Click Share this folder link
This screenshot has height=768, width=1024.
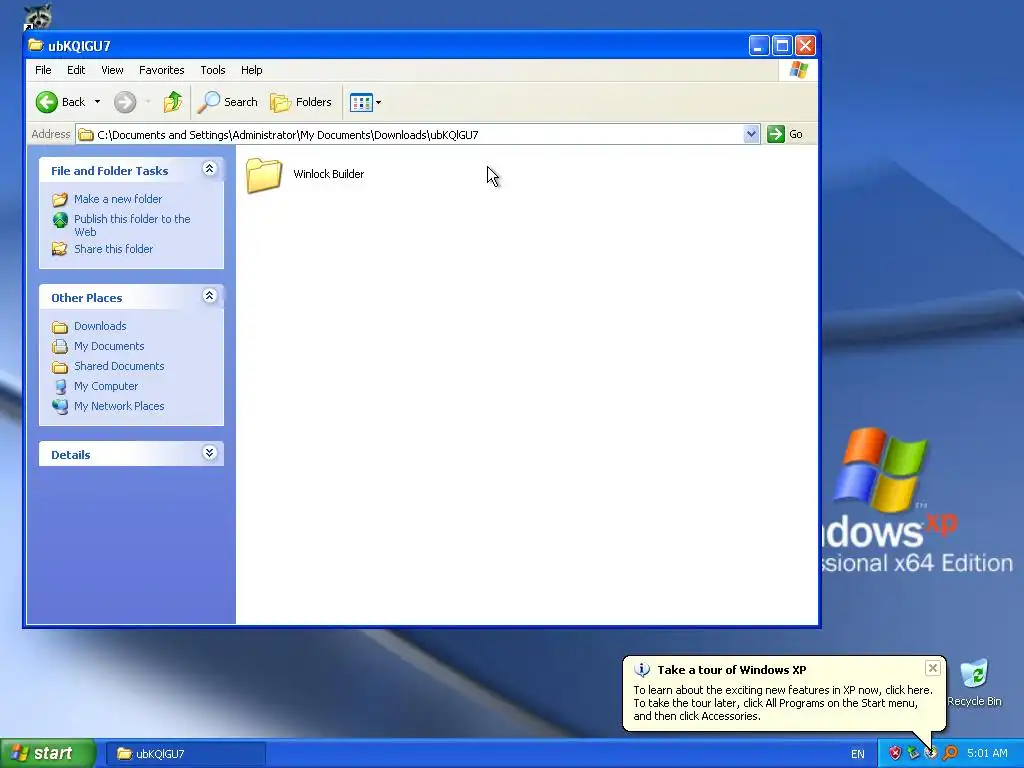(x=114, y=249)
